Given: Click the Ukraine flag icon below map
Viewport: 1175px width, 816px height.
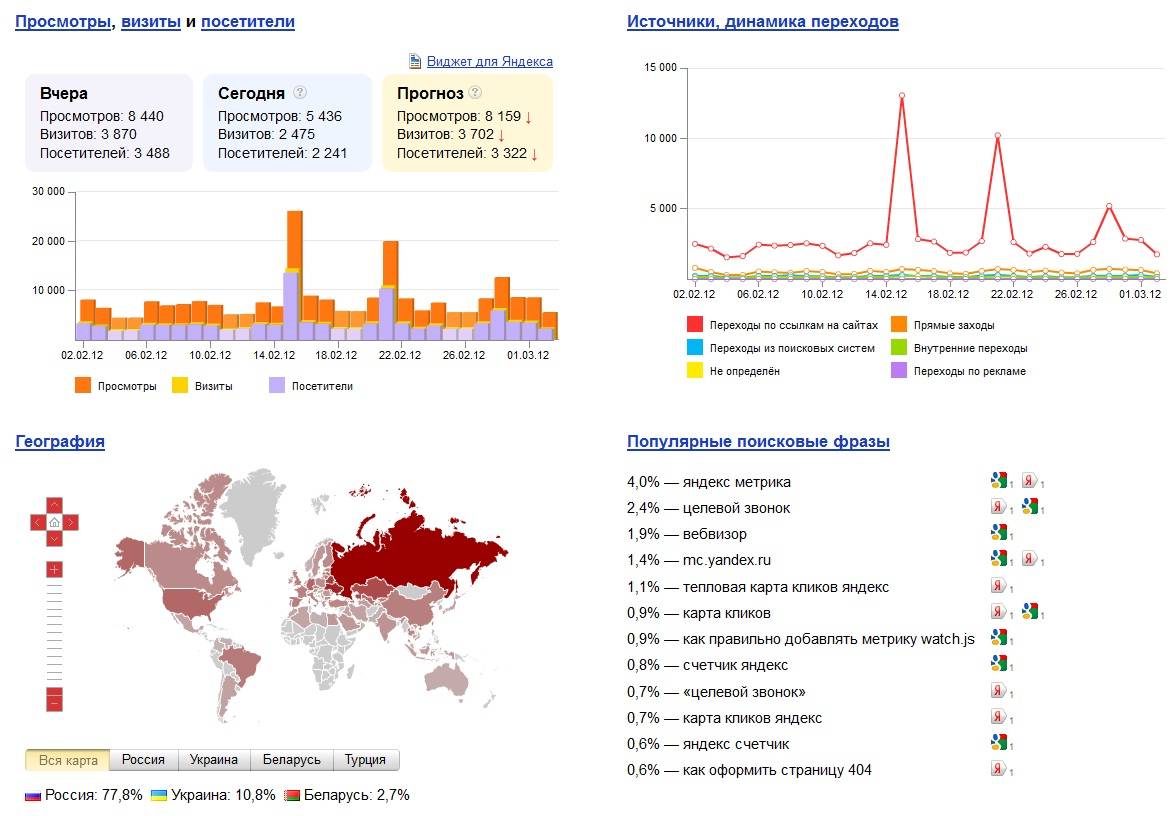Looking at the screenshot, I should point(159,796).
